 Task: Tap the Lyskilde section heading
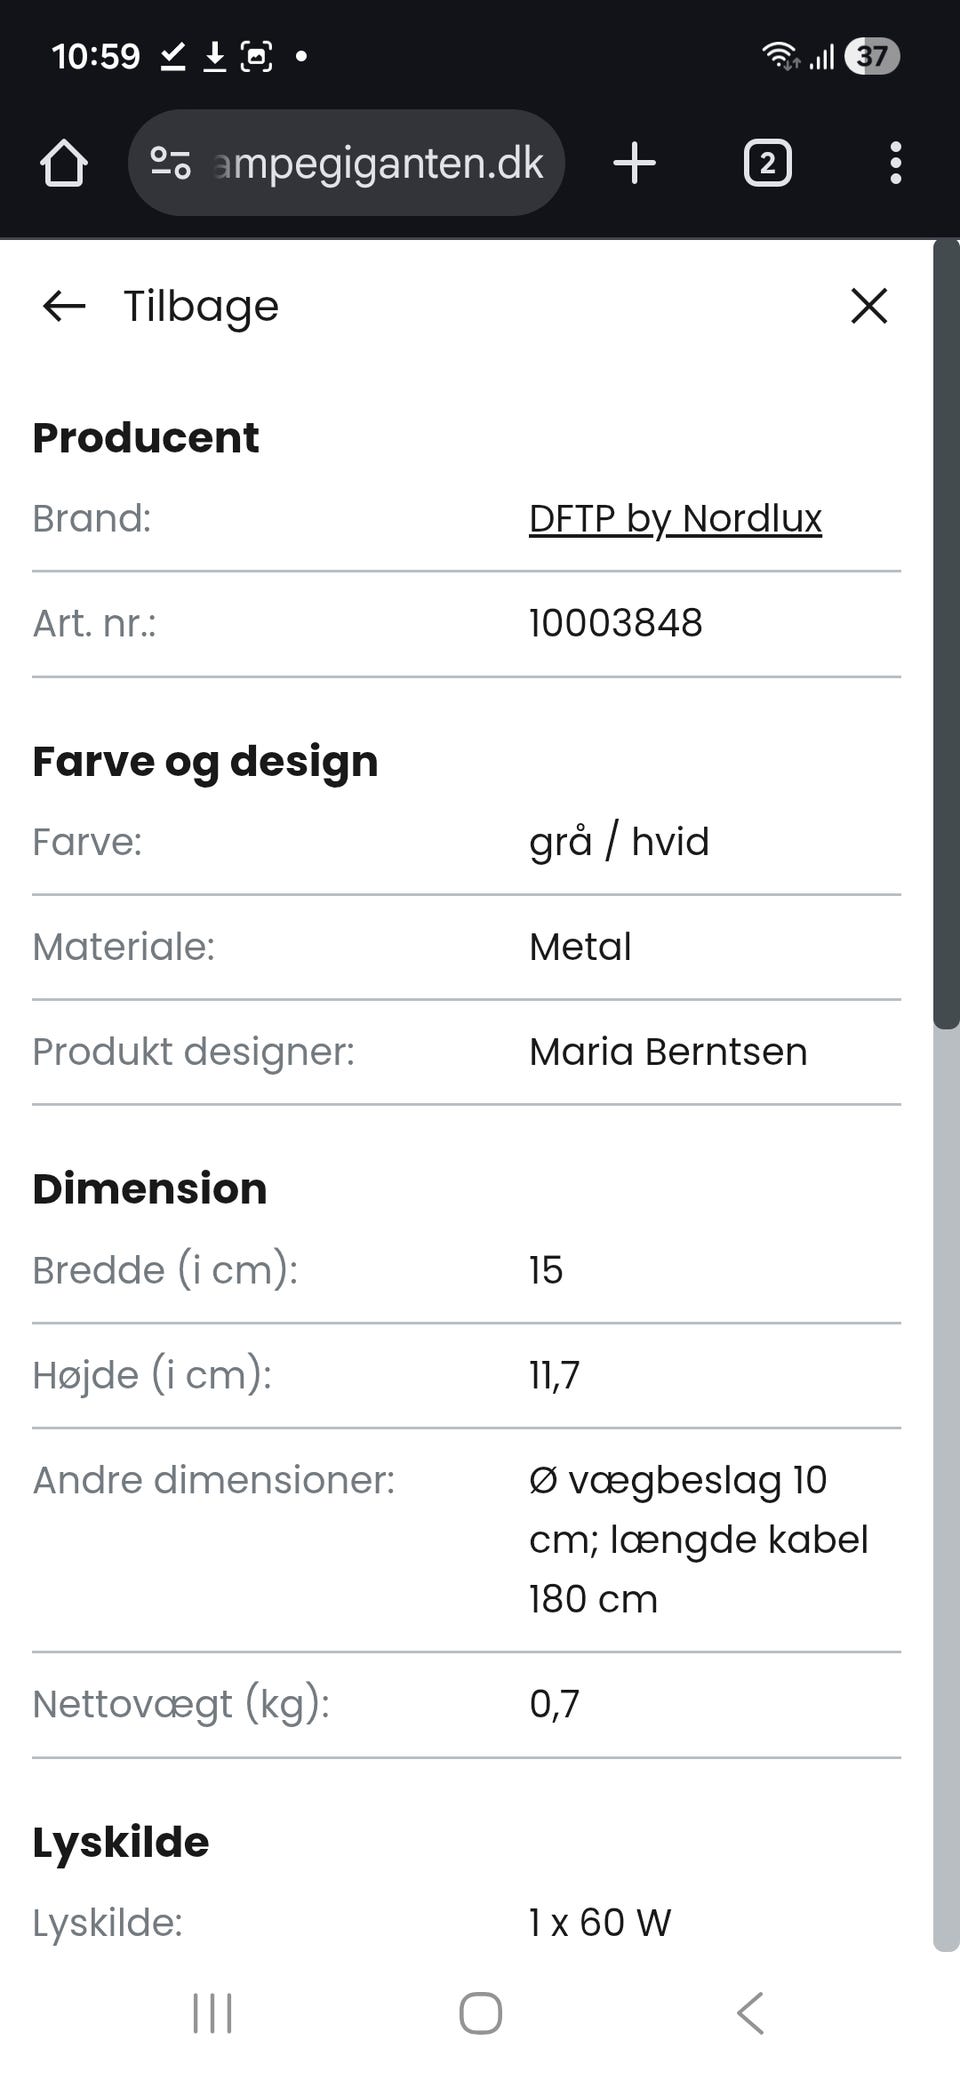pos(121,1842)
